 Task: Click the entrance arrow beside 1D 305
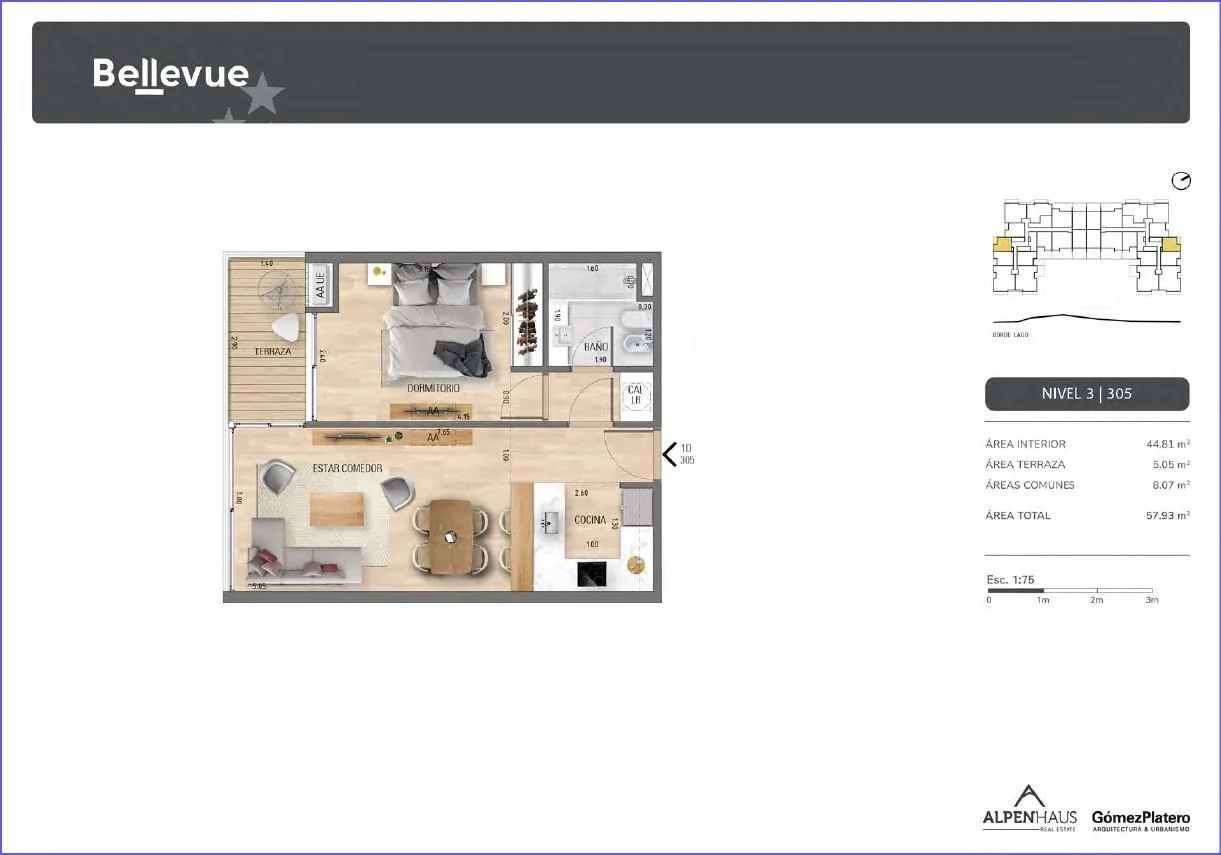click(x=669, y=454)
